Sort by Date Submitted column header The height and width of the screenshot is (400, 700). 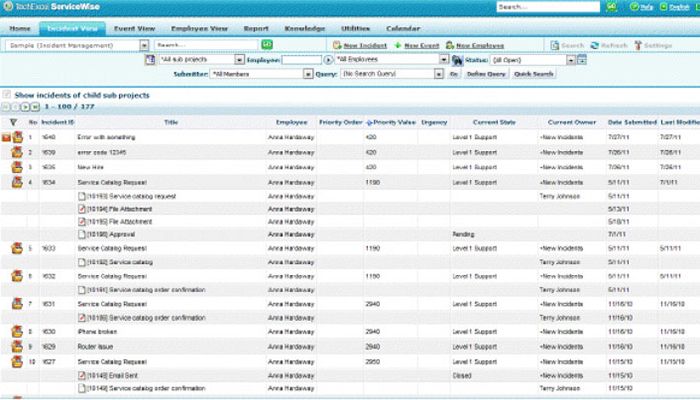coord(632,122)
